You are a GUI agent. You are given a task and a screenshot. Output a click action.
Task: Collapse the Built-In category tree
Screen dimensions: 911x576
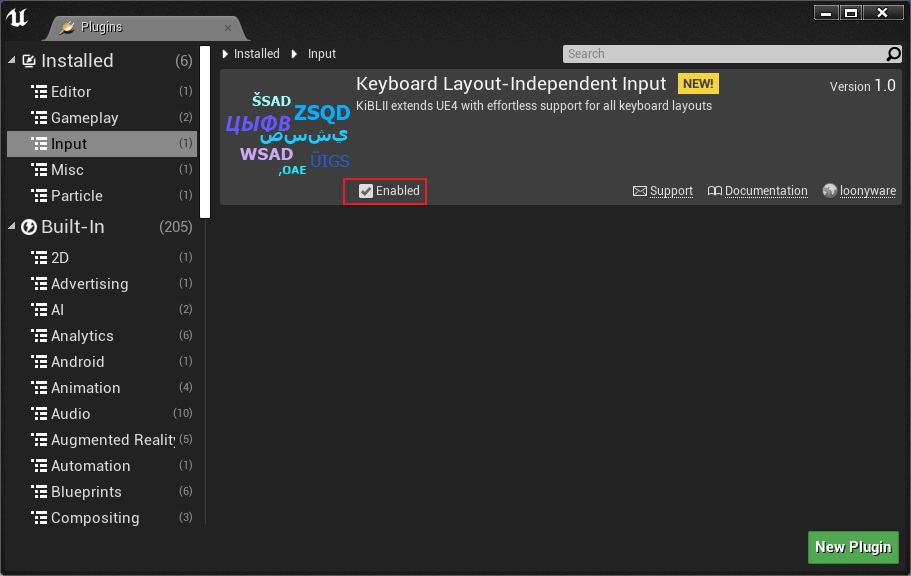tap(12, 227)
